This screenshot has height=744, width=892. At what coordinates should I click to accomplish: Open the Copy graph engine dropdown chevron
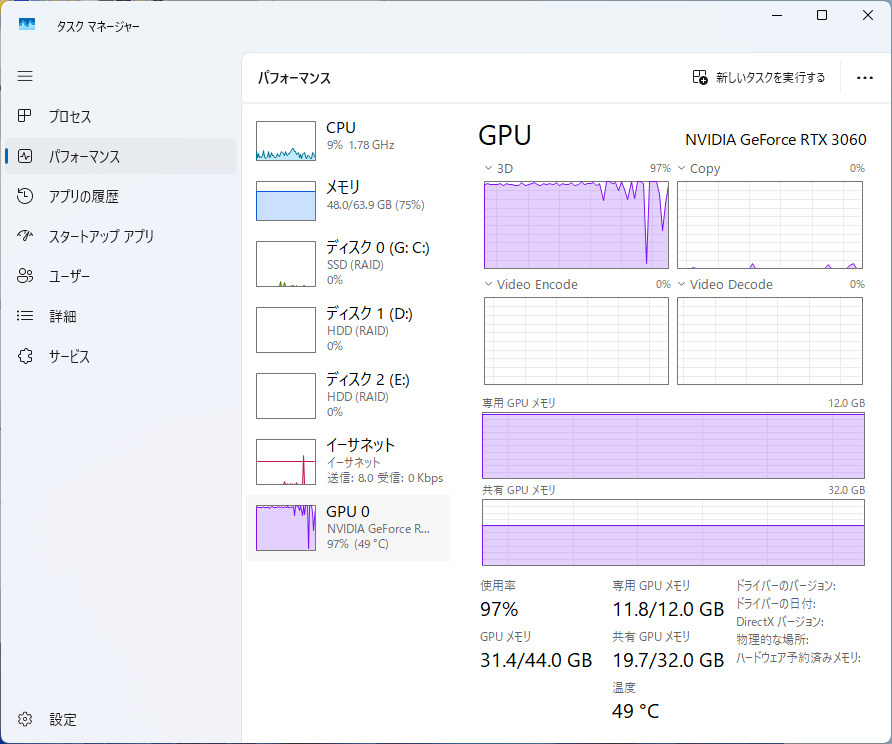(682, 168)
